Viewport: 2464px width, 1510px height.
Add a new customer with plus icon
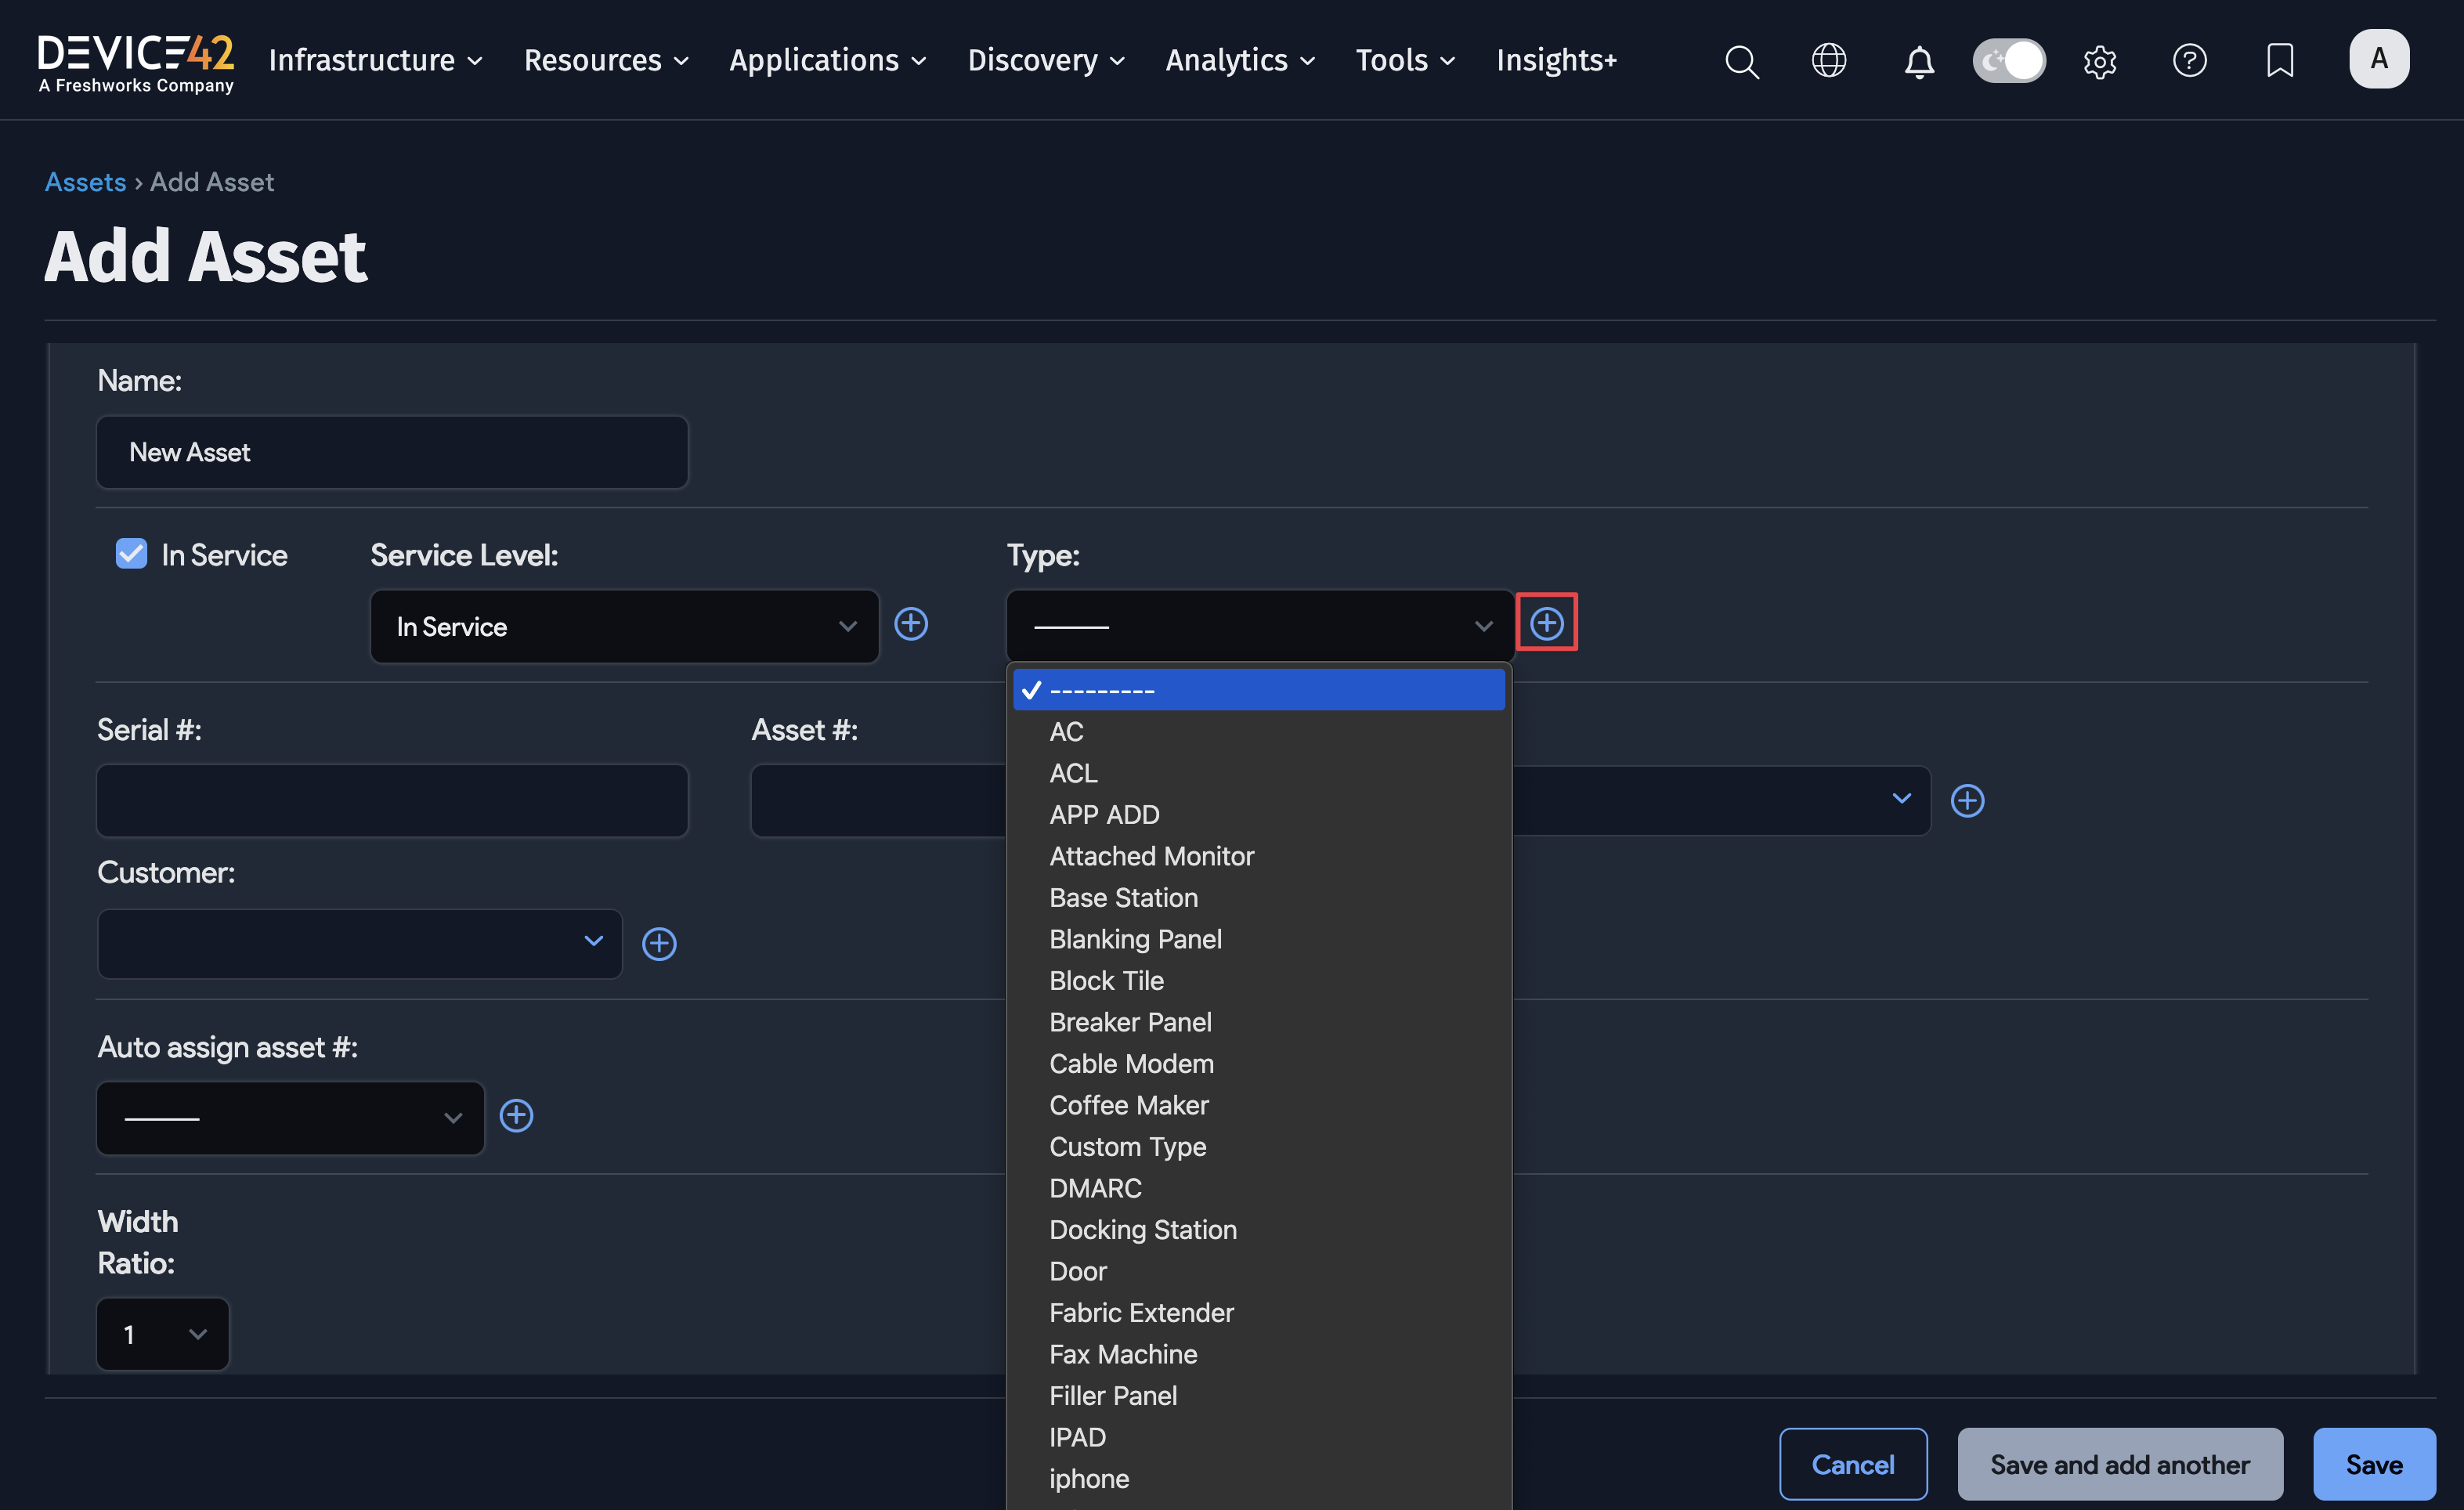pos(659,943)
